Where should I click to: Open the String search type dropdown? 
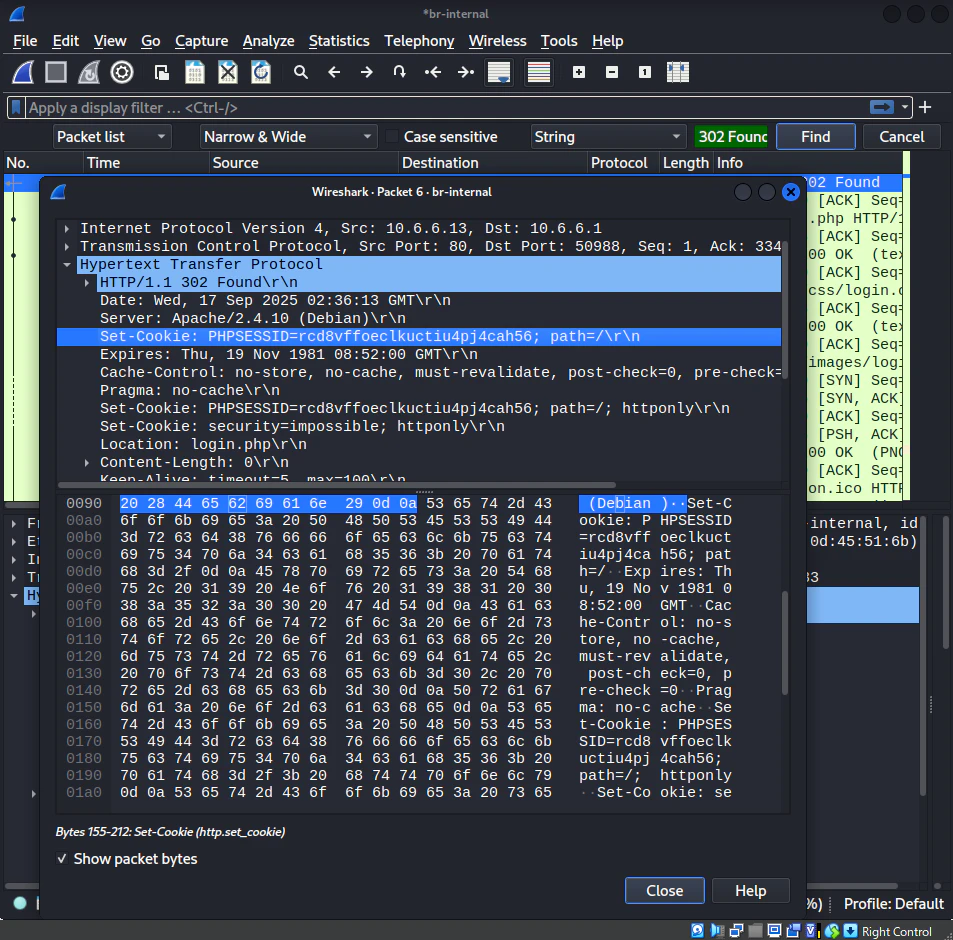click(x=608, y=137)
